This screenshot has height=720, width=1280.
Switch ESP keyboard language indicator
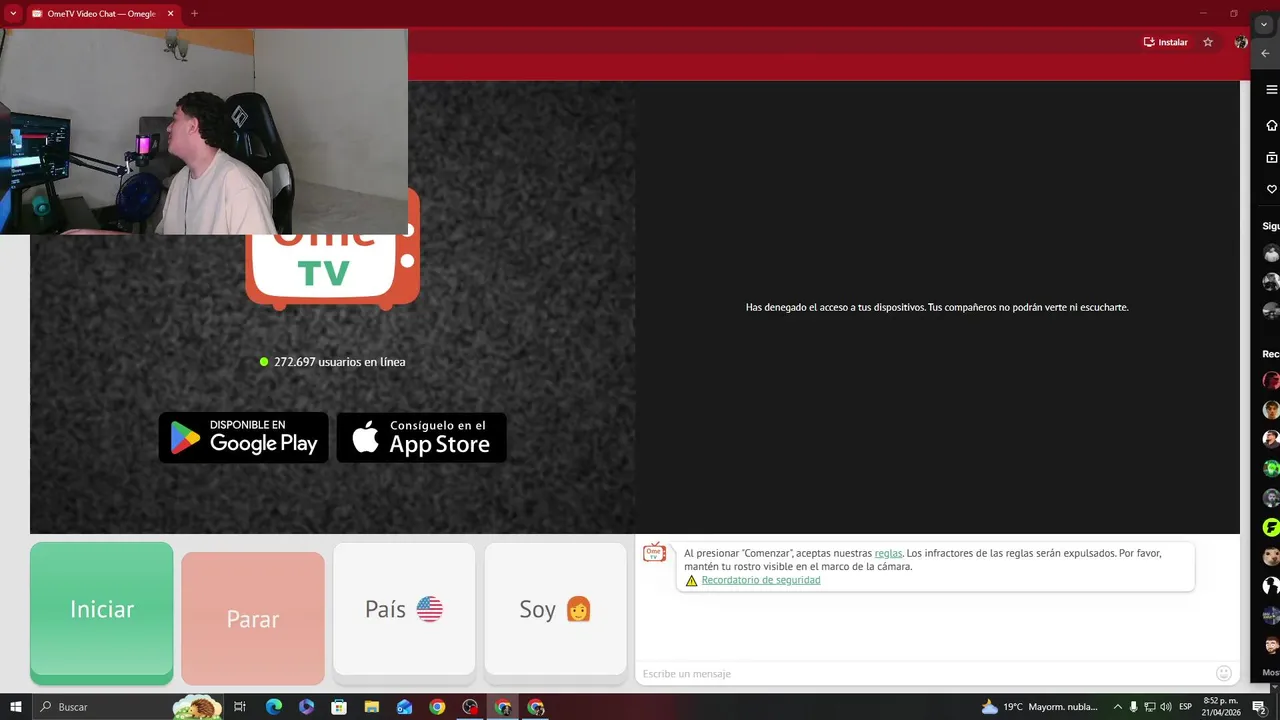click(1186, 707)
